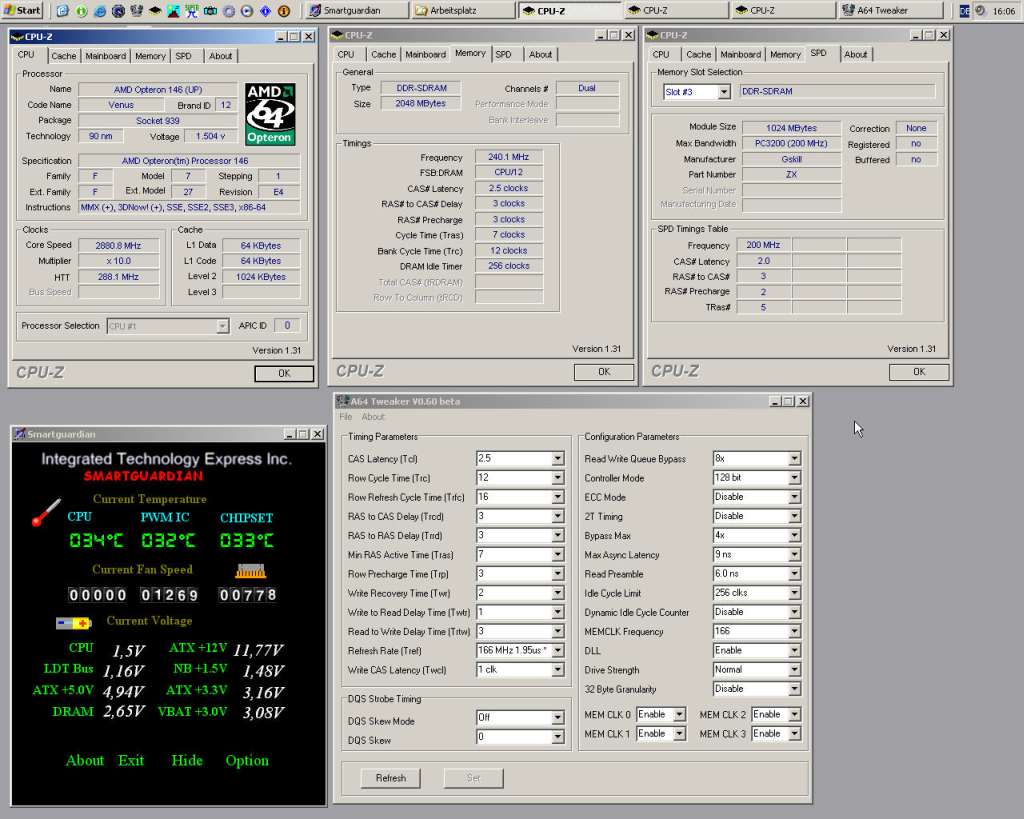Click the first quick launch icon beside Start
The height and width of the screenshot is (819, 1024).
(x=63, y=10)
